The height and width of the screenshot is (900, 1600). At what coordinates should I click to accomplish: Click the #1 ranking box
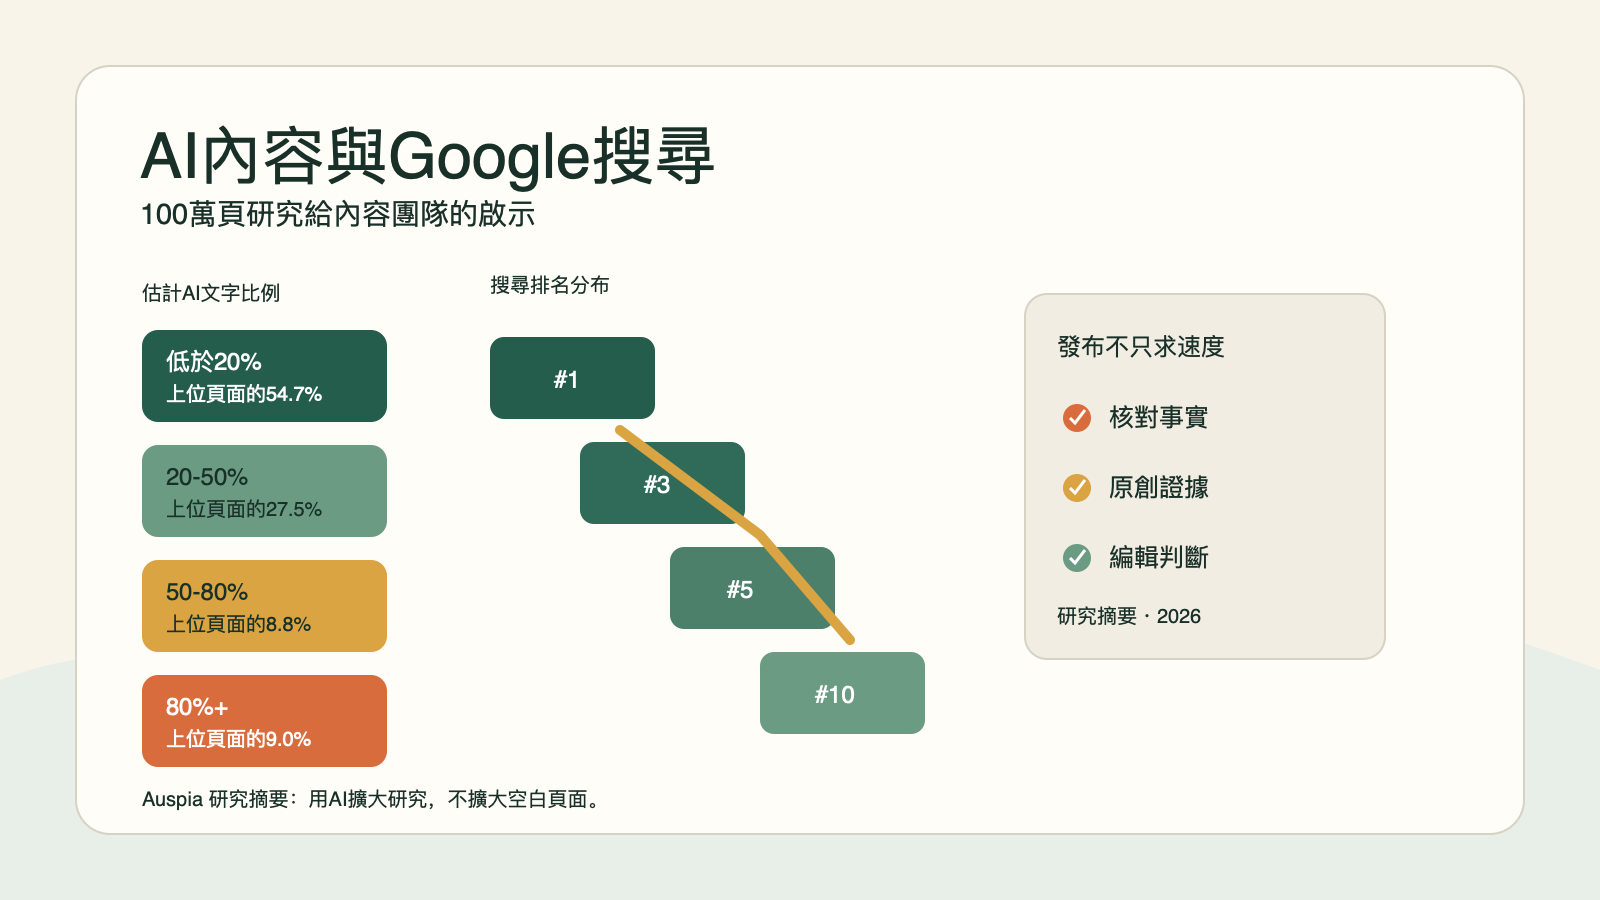[572, 378]
